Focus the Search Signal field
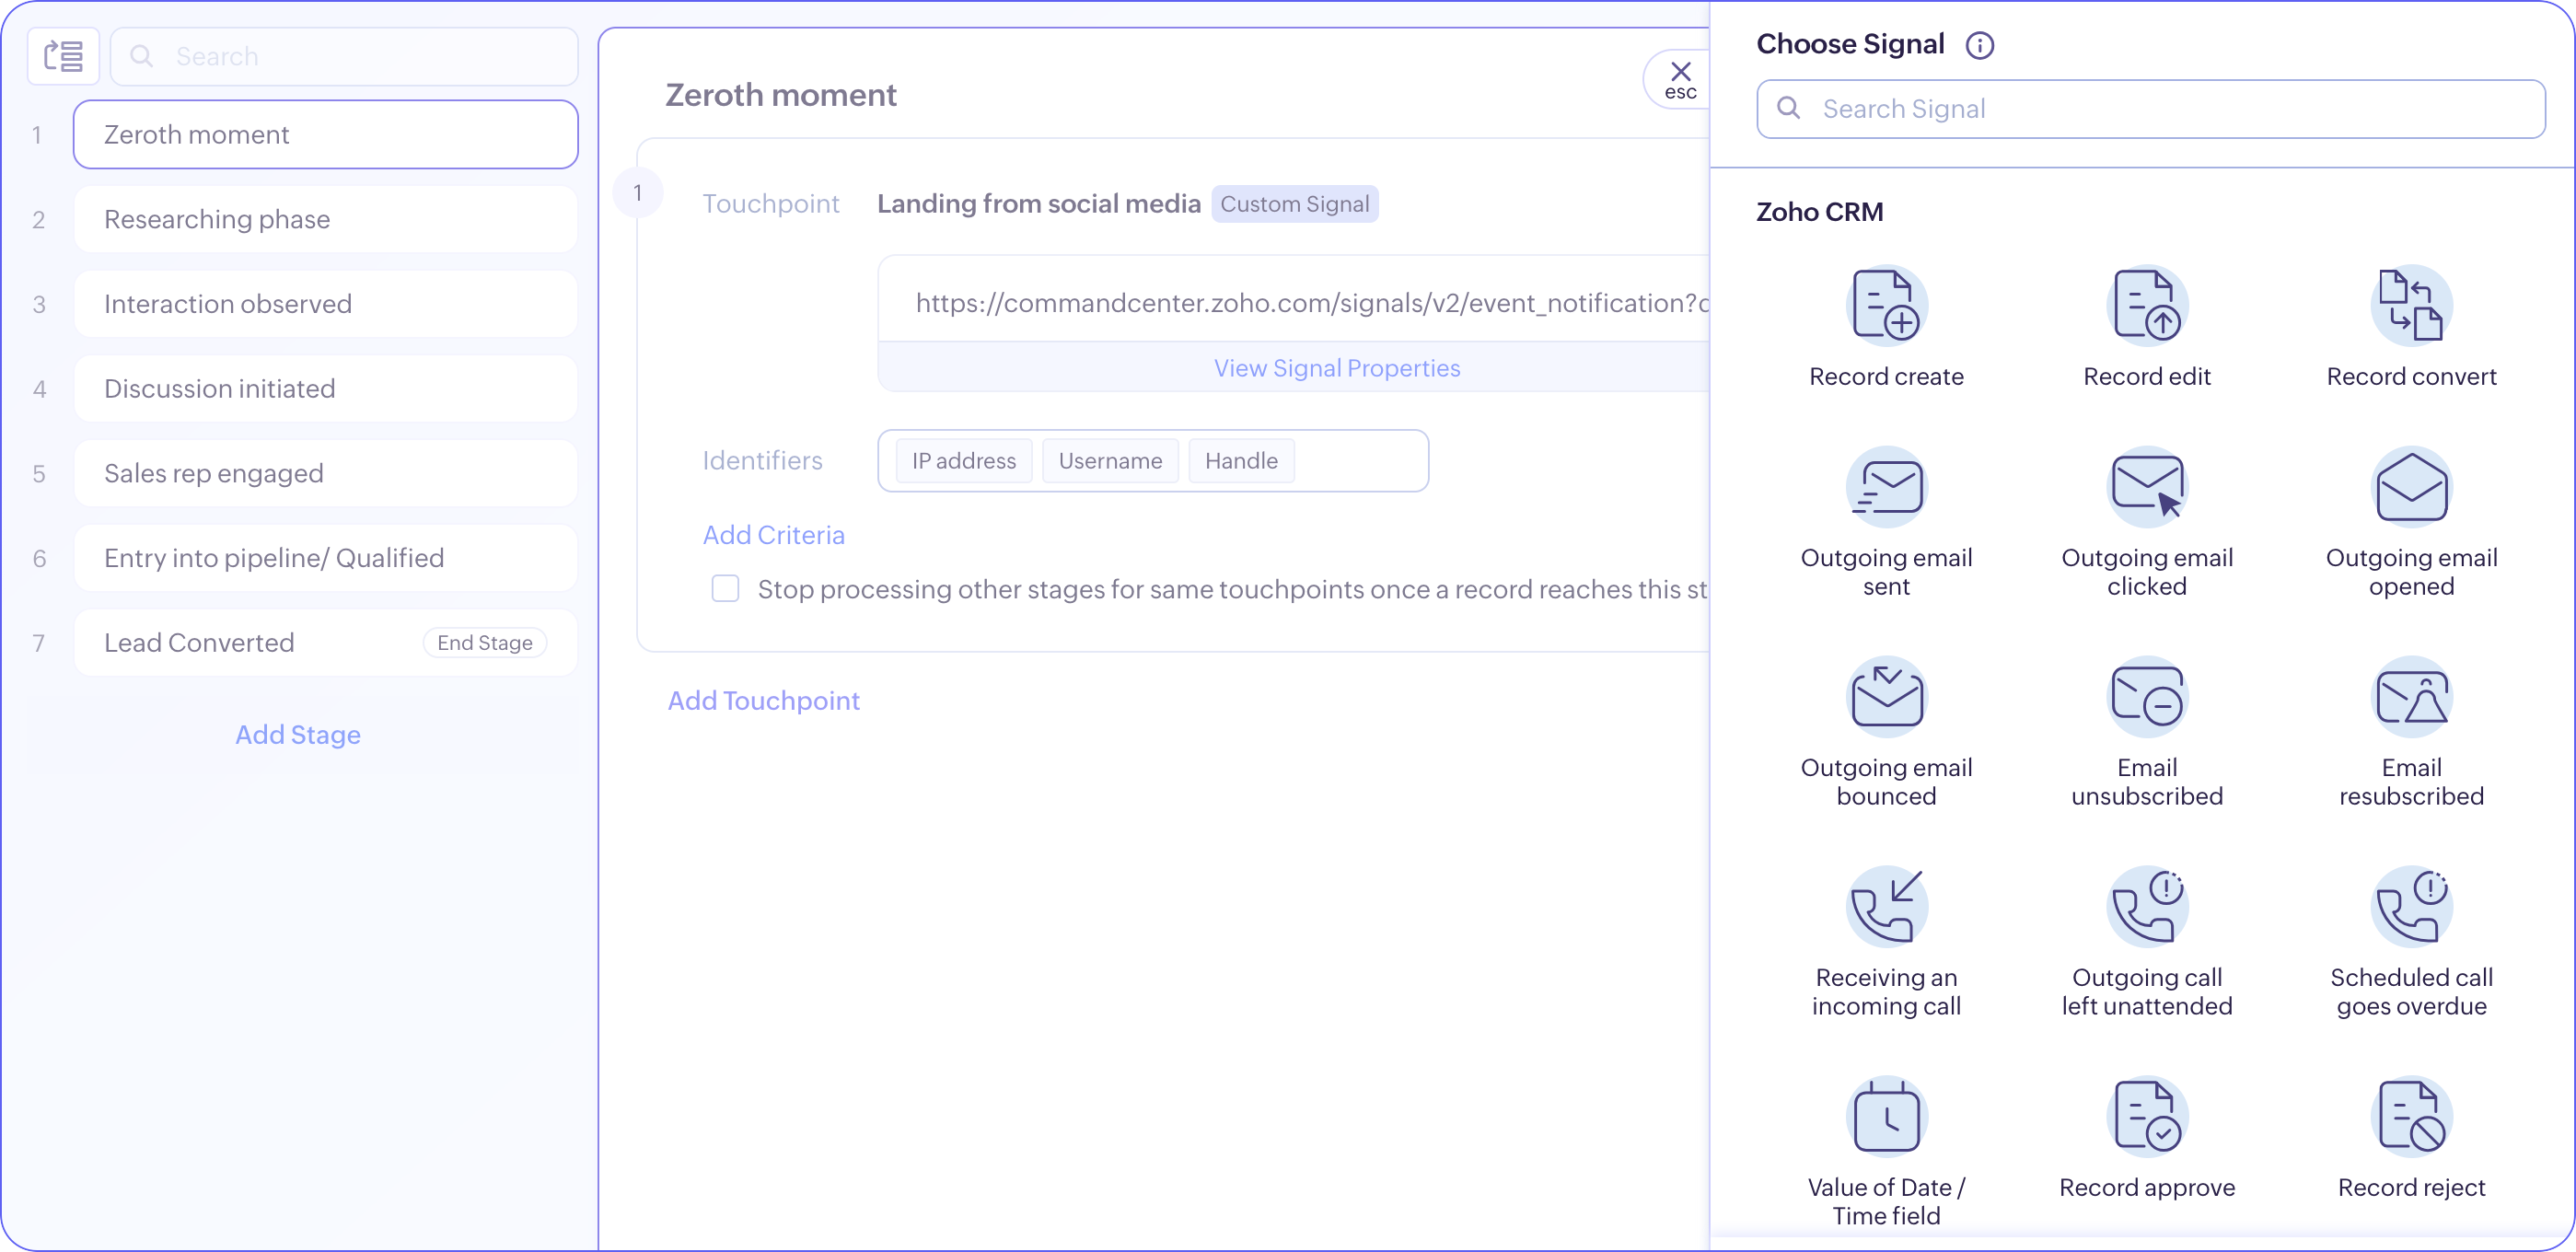The width and height of the screenshot is (2576, 1252). (x=2150, y=108)
